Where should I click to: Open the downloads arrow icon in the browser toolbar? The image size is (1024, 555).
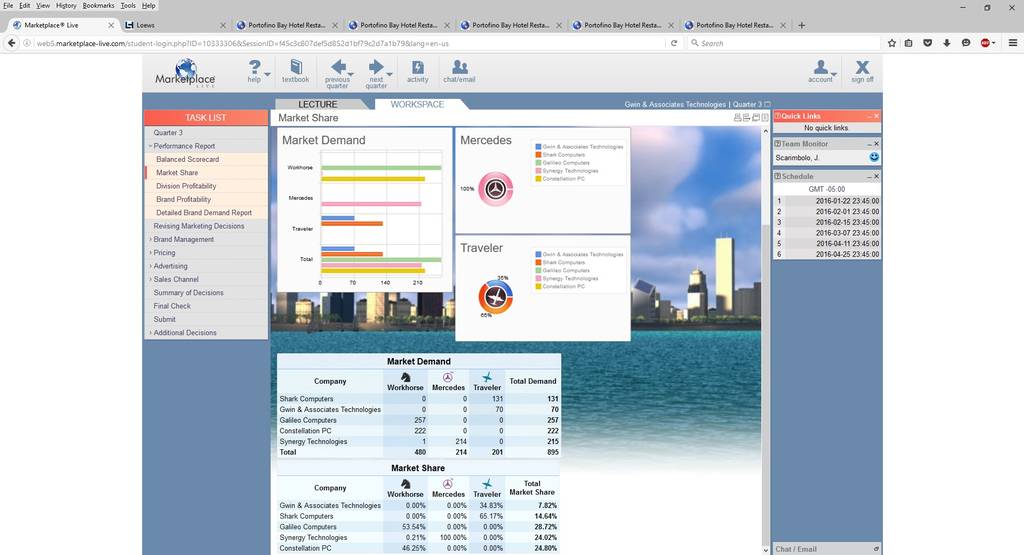(946, 43)
